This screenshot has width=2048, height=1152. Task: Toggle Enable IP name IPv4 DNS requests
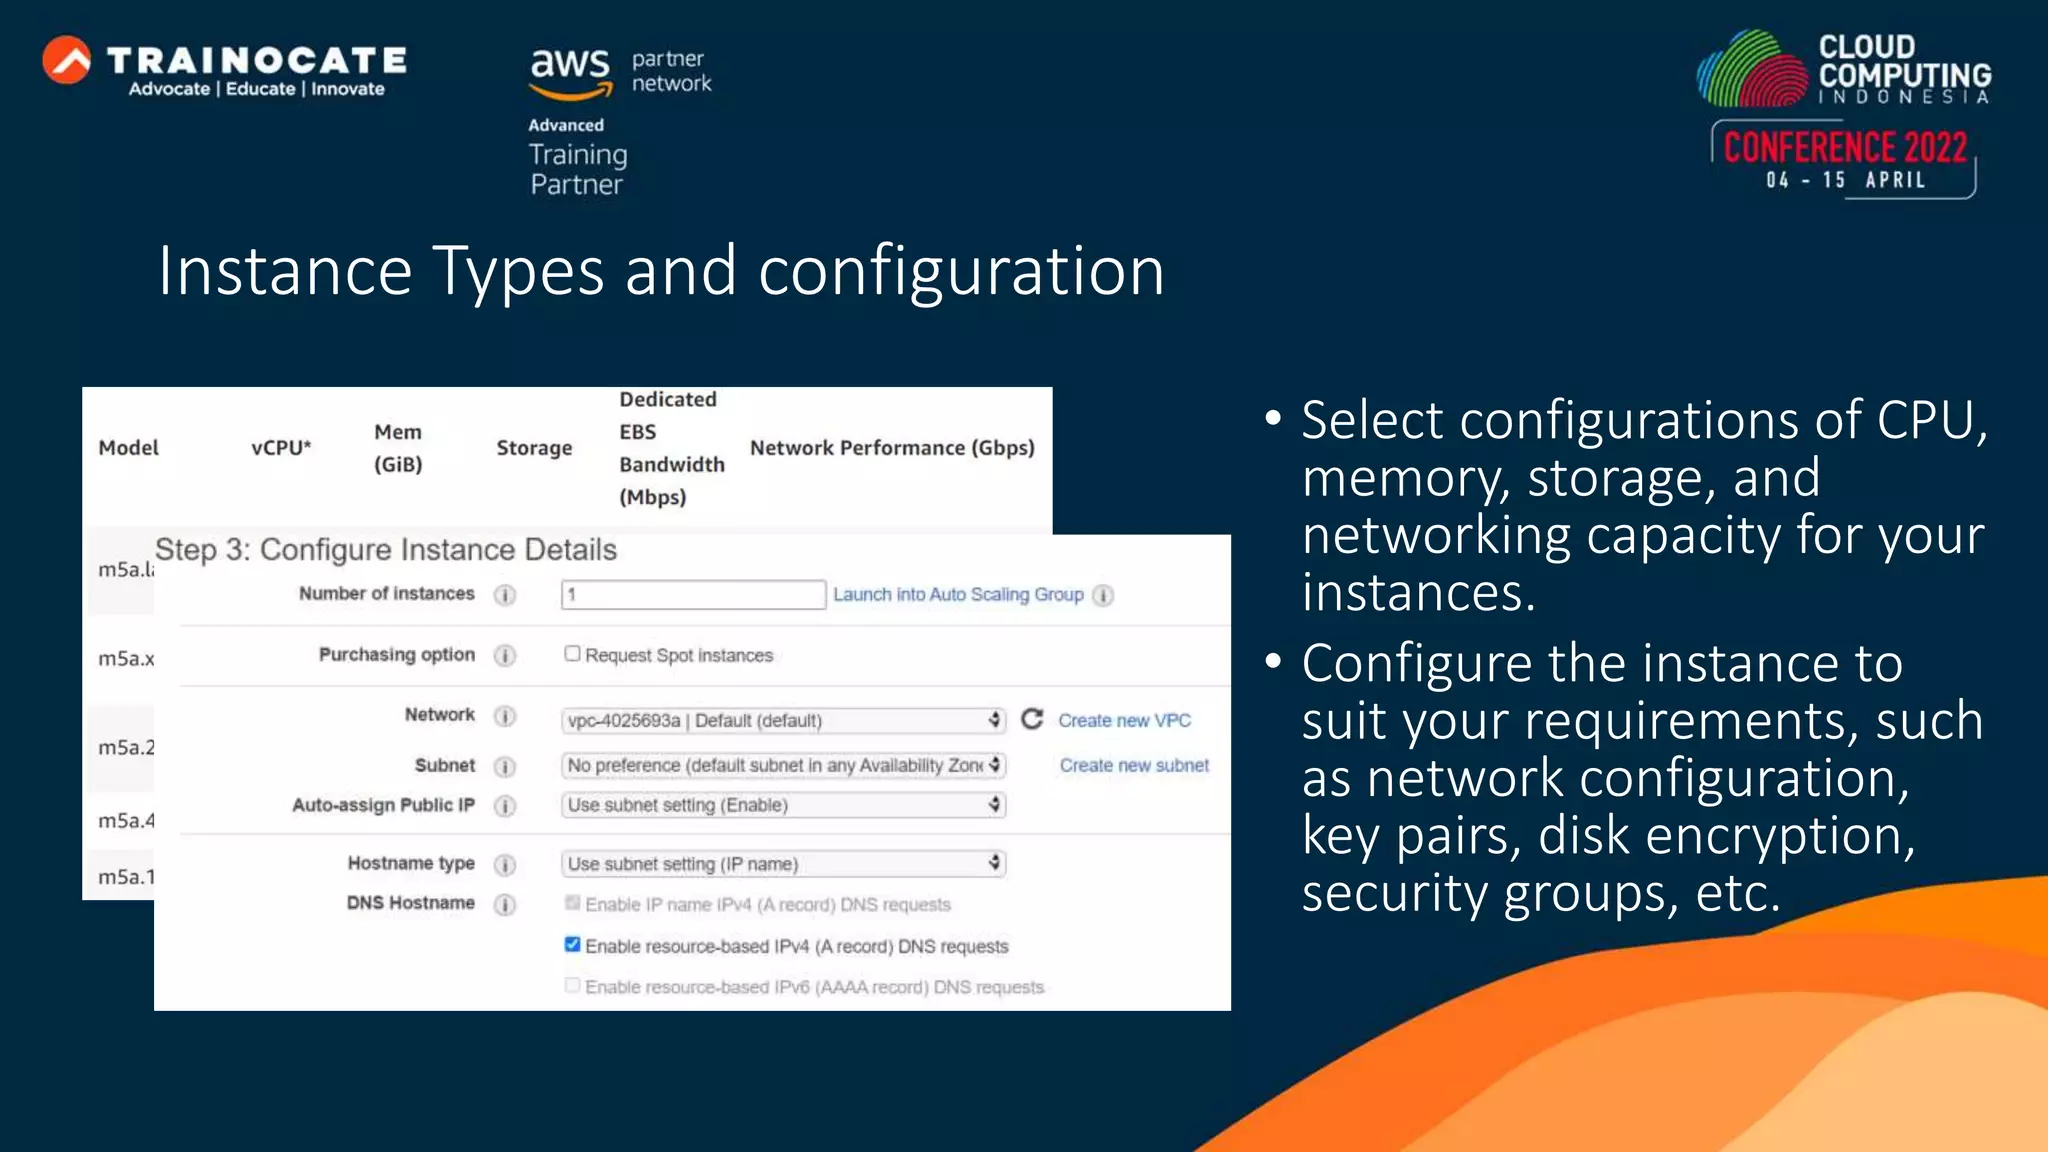[572, 903]
